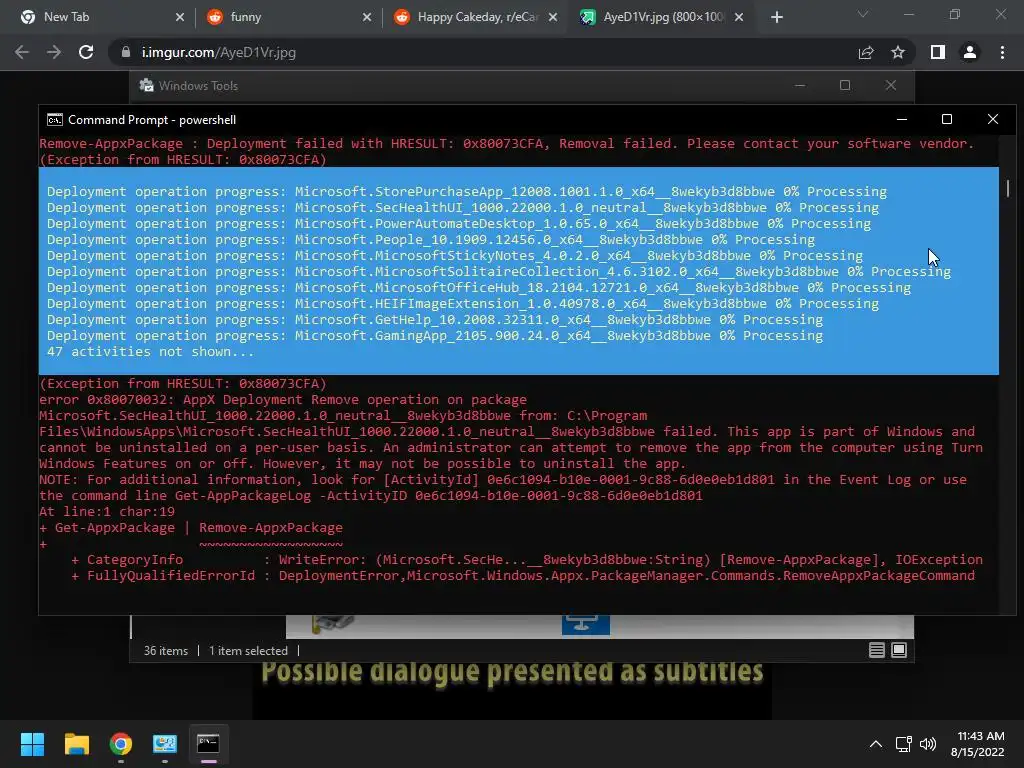Click the Microsoft.MicrosoftSolitaireCollection progress line
1024x768 pixels.
(x=499, y=272)
